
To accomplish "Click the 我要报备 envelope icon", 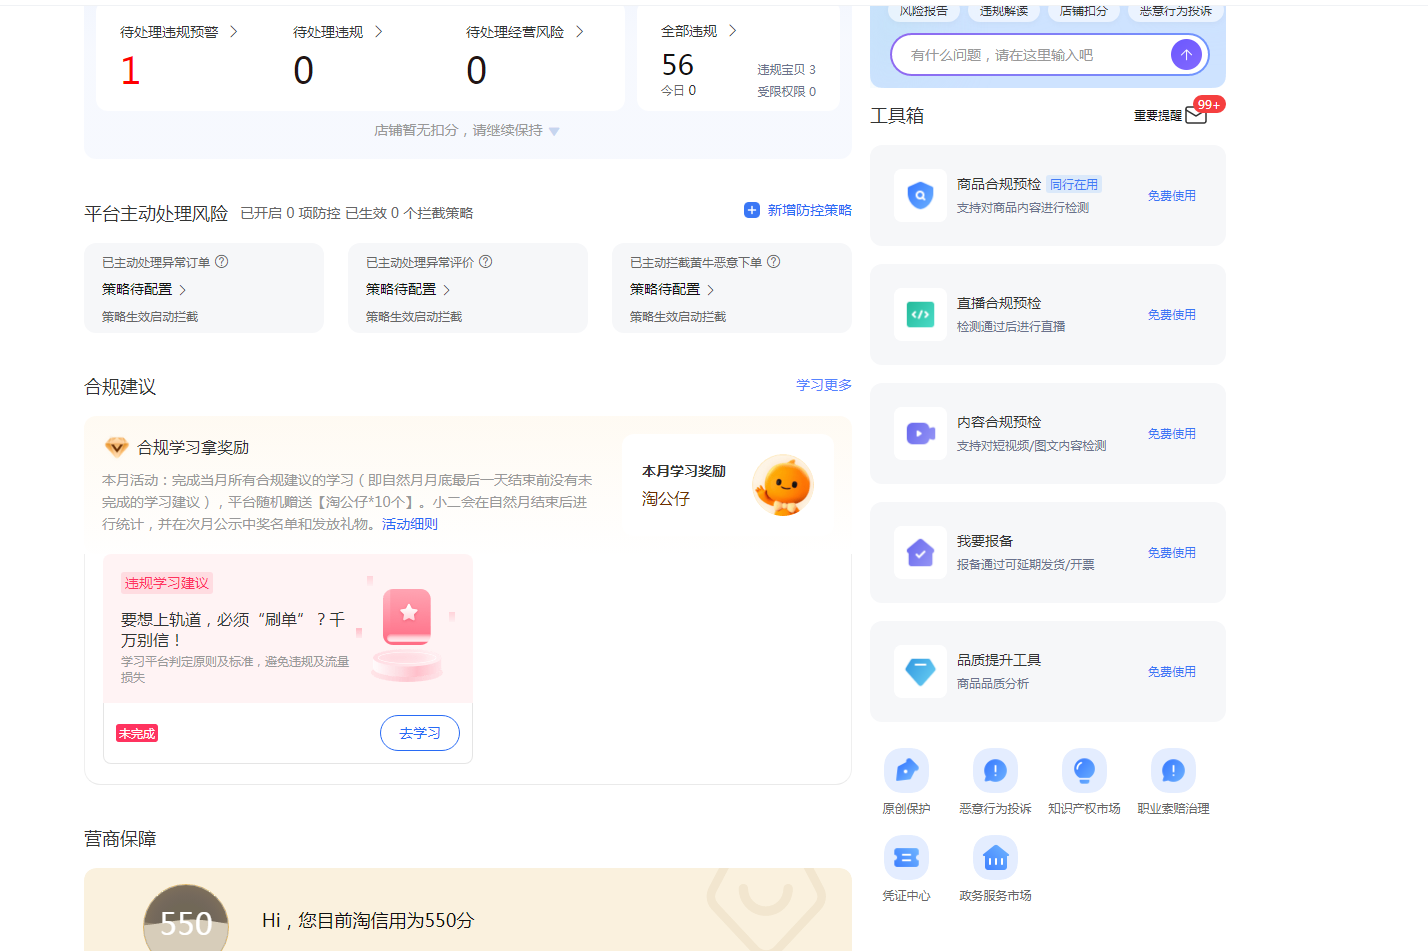I will coord(920,553).
